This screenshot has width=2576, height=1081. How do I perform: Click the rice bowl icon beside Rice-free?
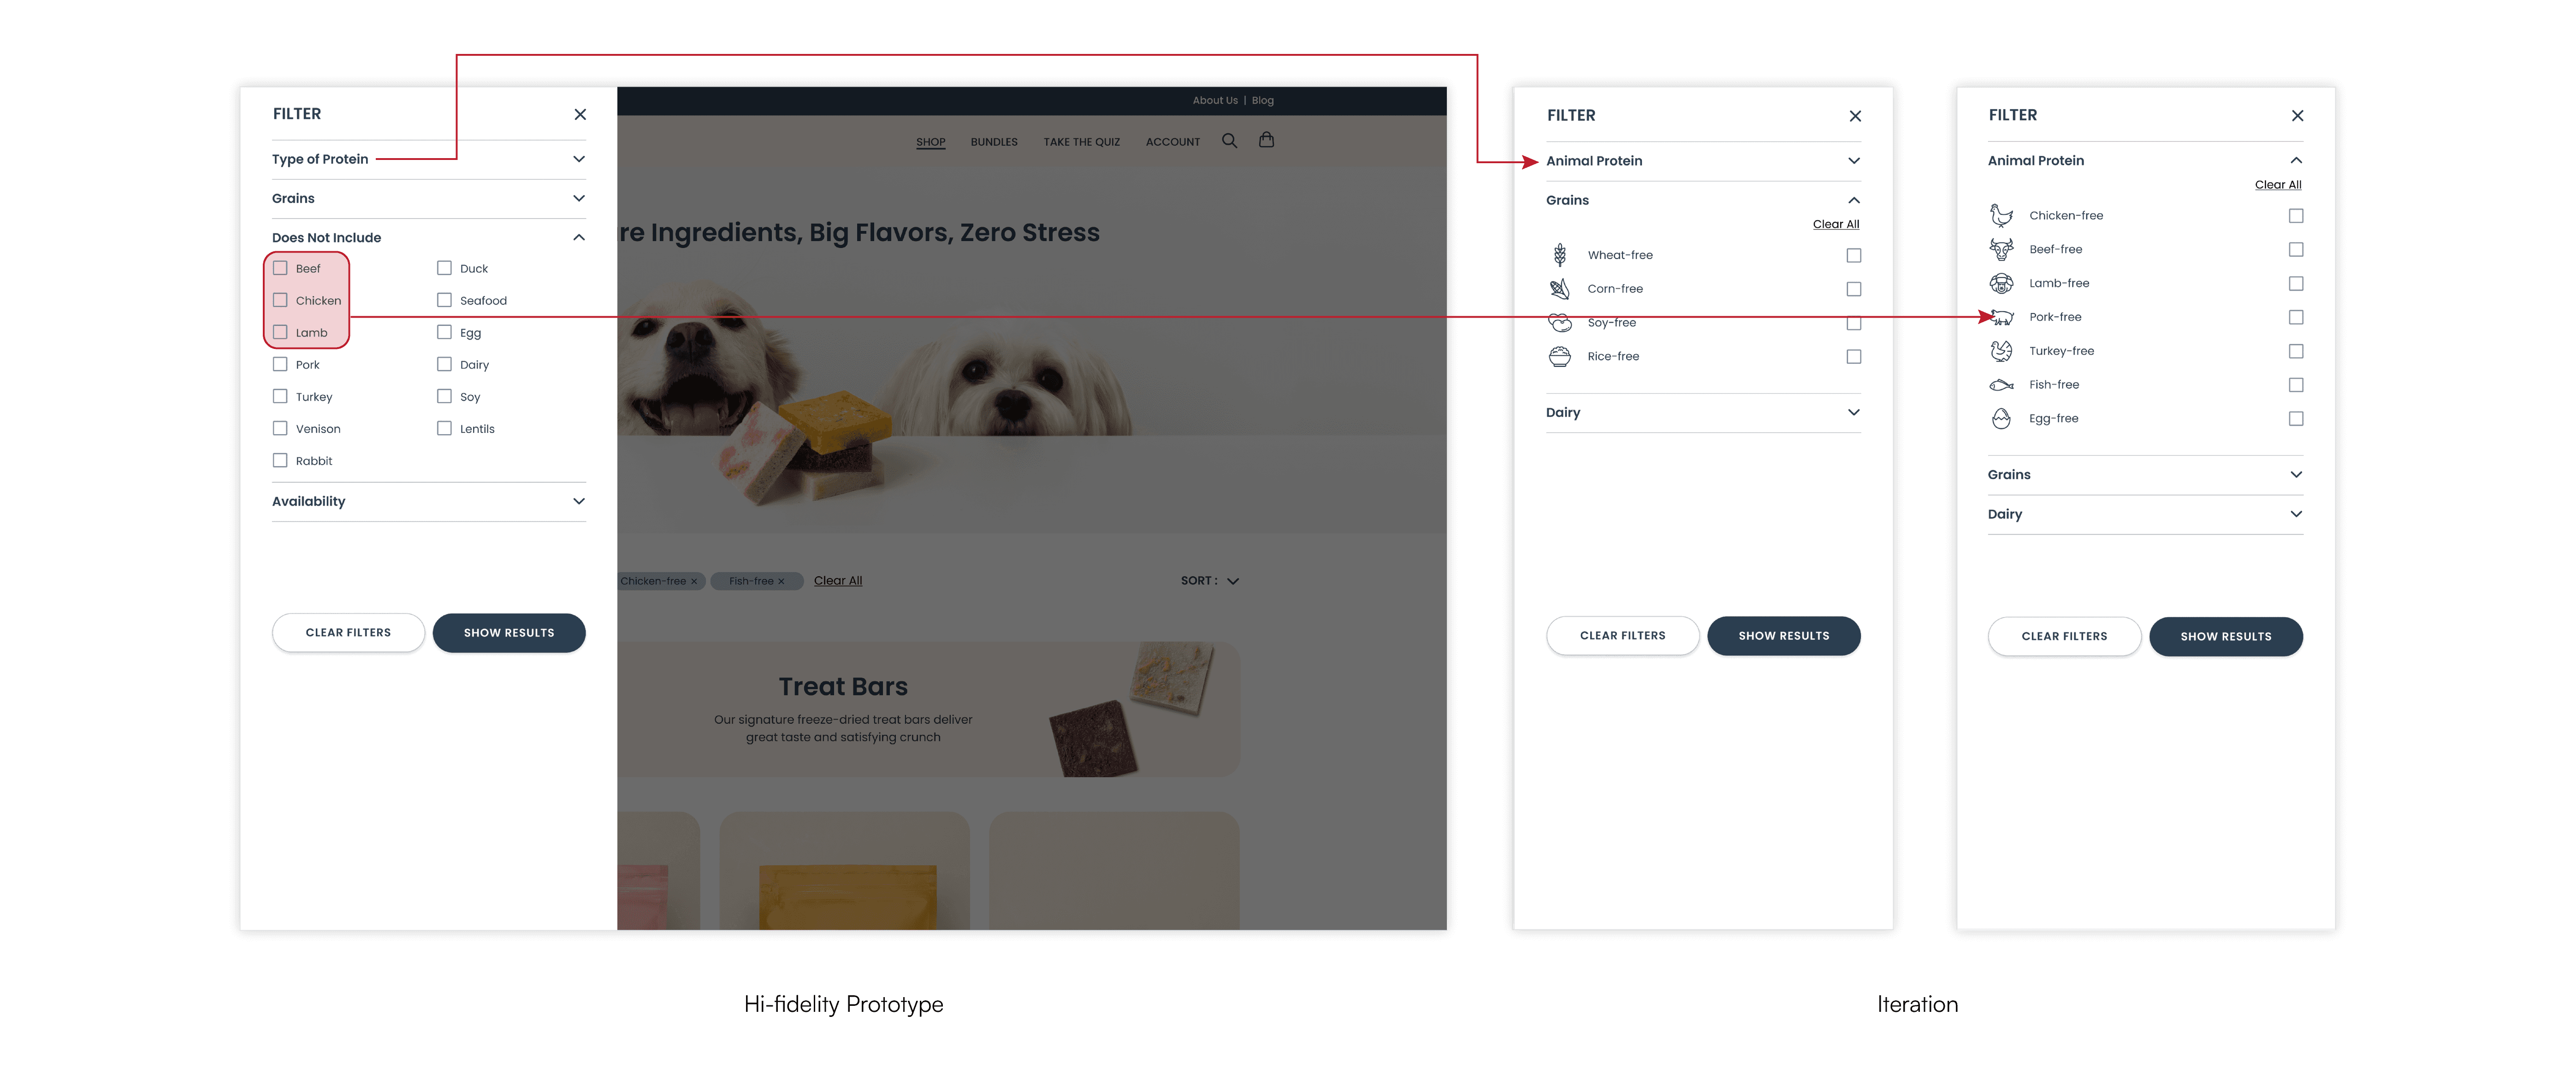pos(1559,356)
